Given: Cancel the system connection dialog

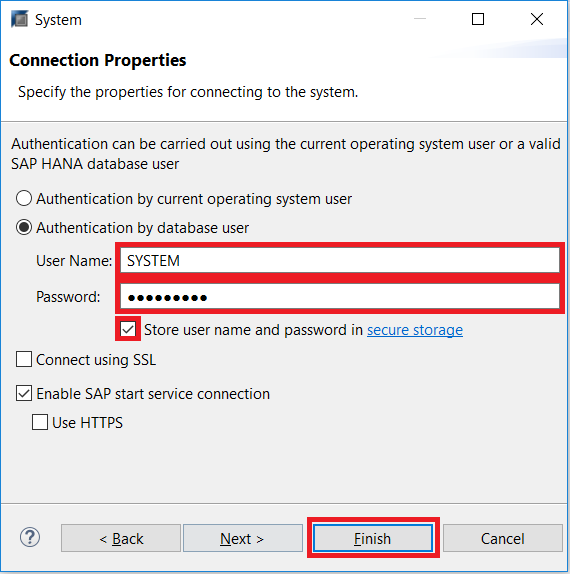Looking at the screenshot, I should click(503, 538).
